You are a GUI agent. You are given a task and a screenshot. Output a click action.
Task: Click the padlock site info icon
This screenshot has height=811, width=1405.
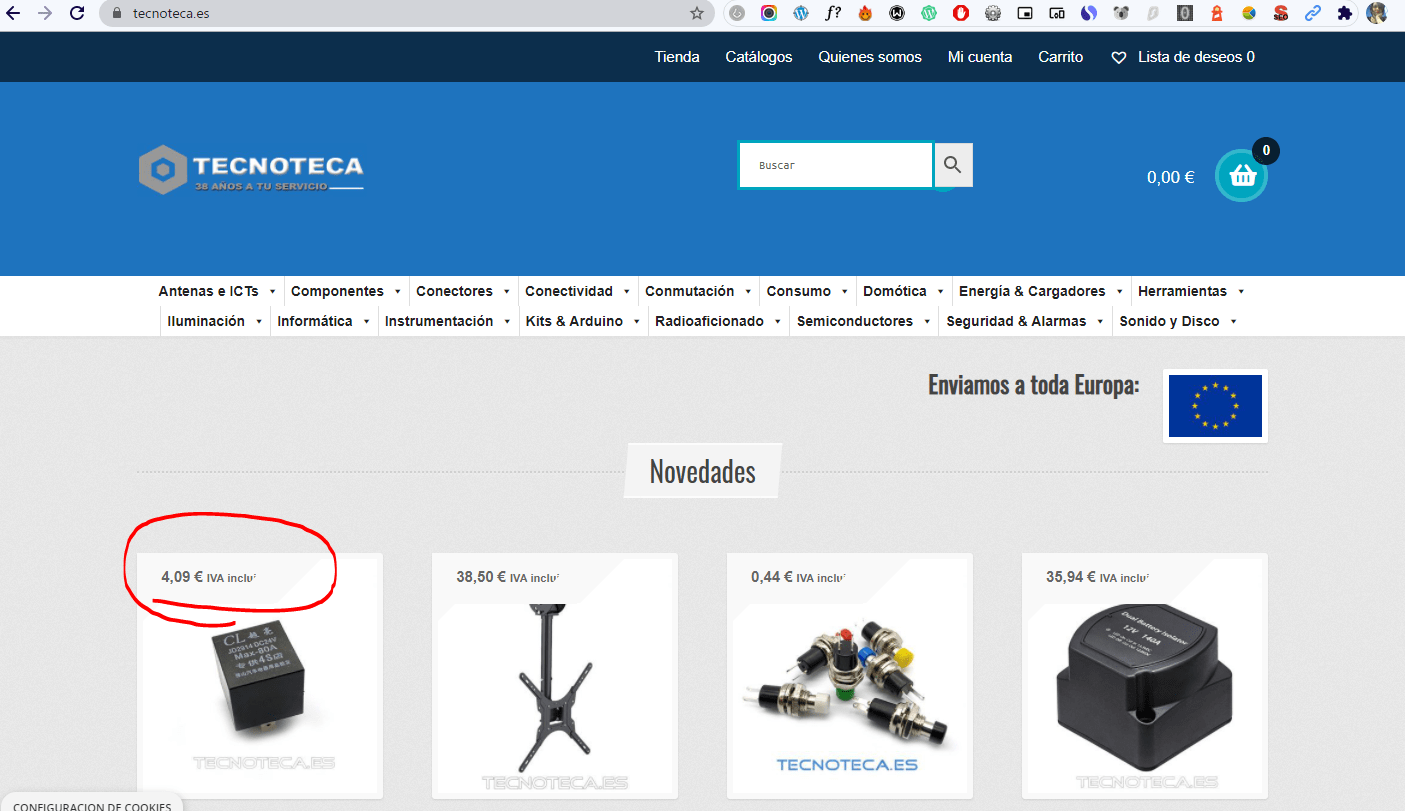tap(116, 14)
